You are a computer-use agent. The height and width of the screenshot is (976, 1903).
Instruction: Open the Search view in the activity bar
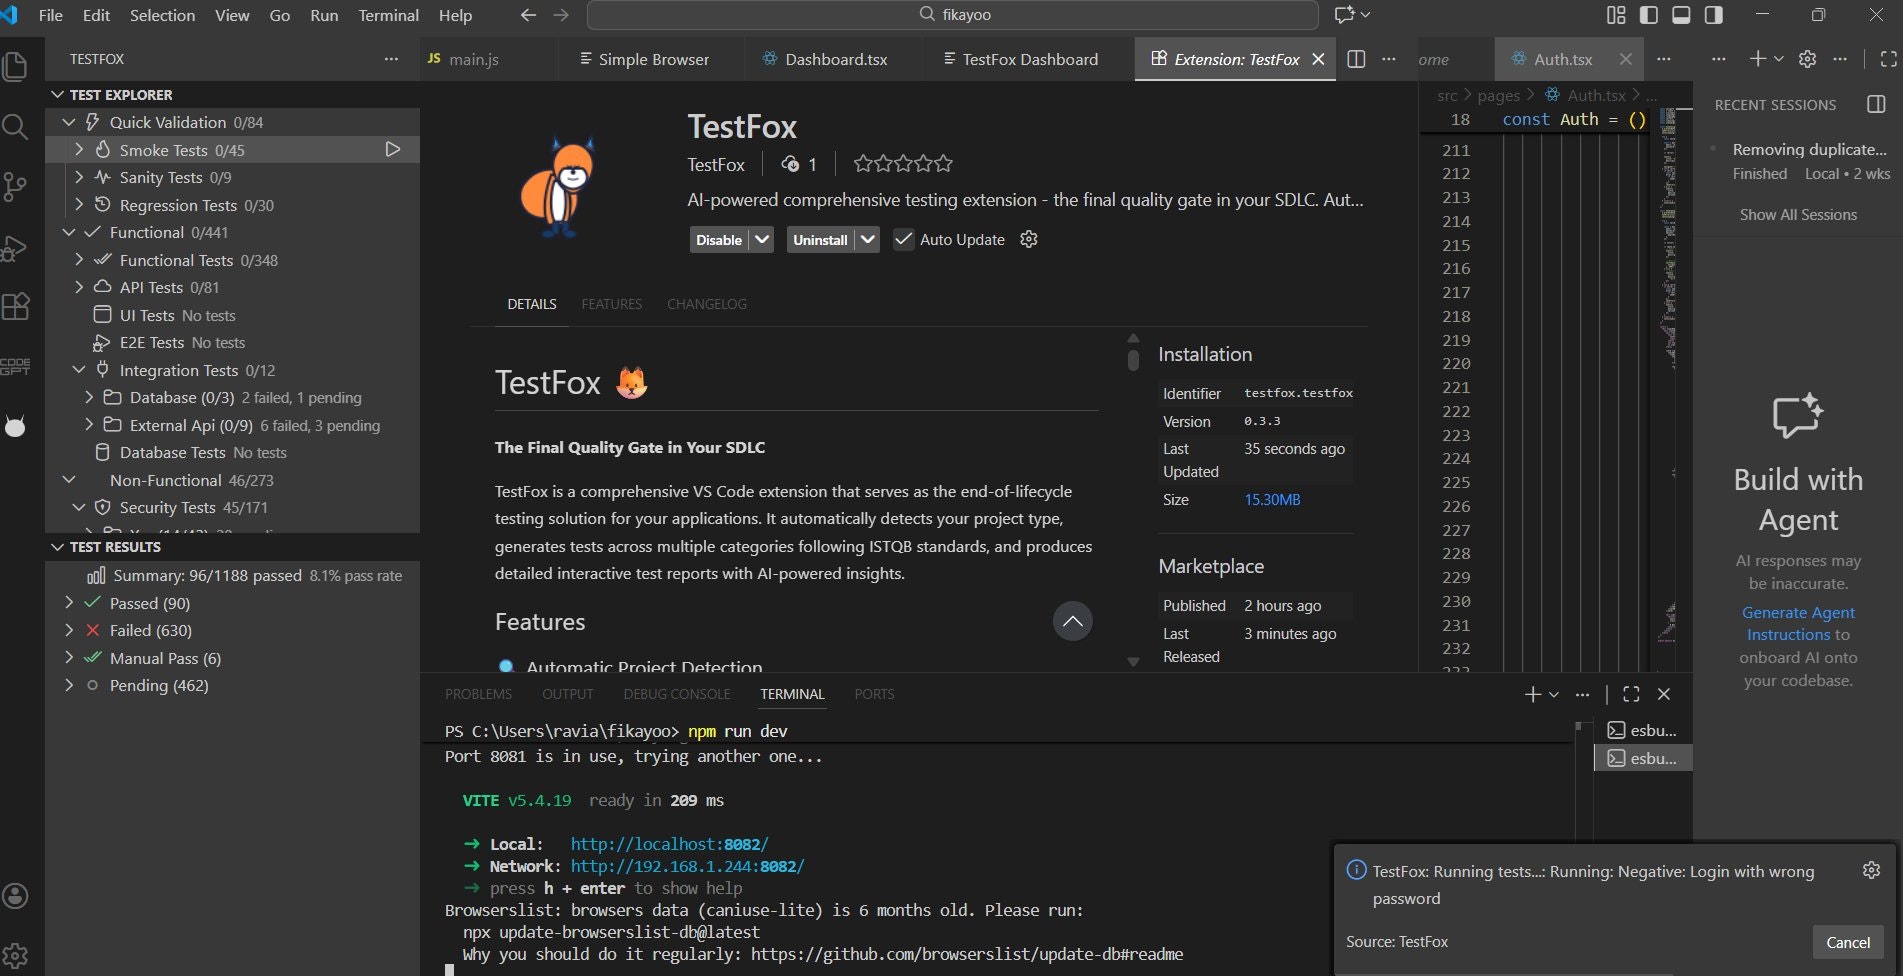pyautogui.click(x=16, y=127)
